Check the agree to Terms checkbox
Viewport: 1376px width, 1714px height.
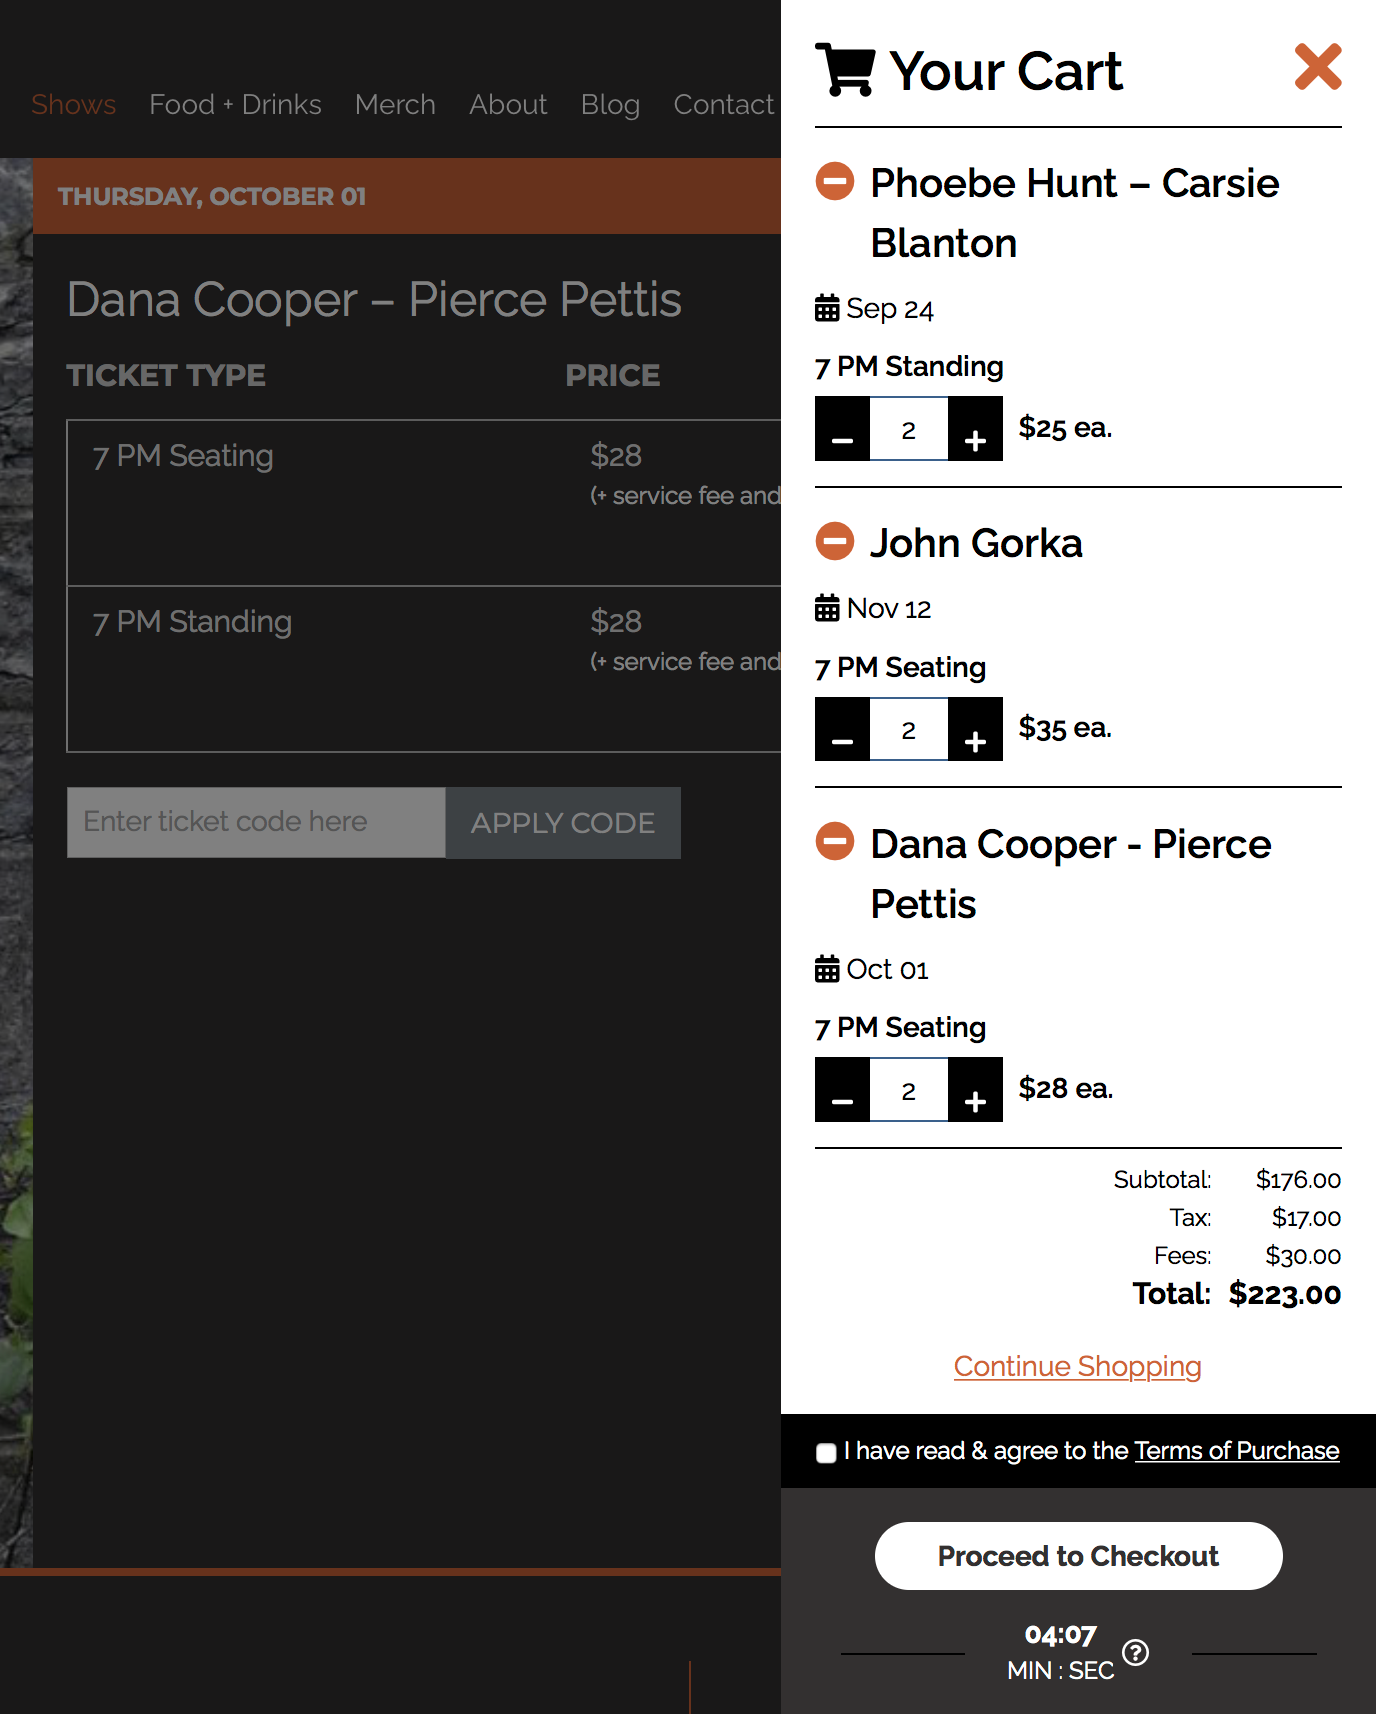pos(826,1453)
